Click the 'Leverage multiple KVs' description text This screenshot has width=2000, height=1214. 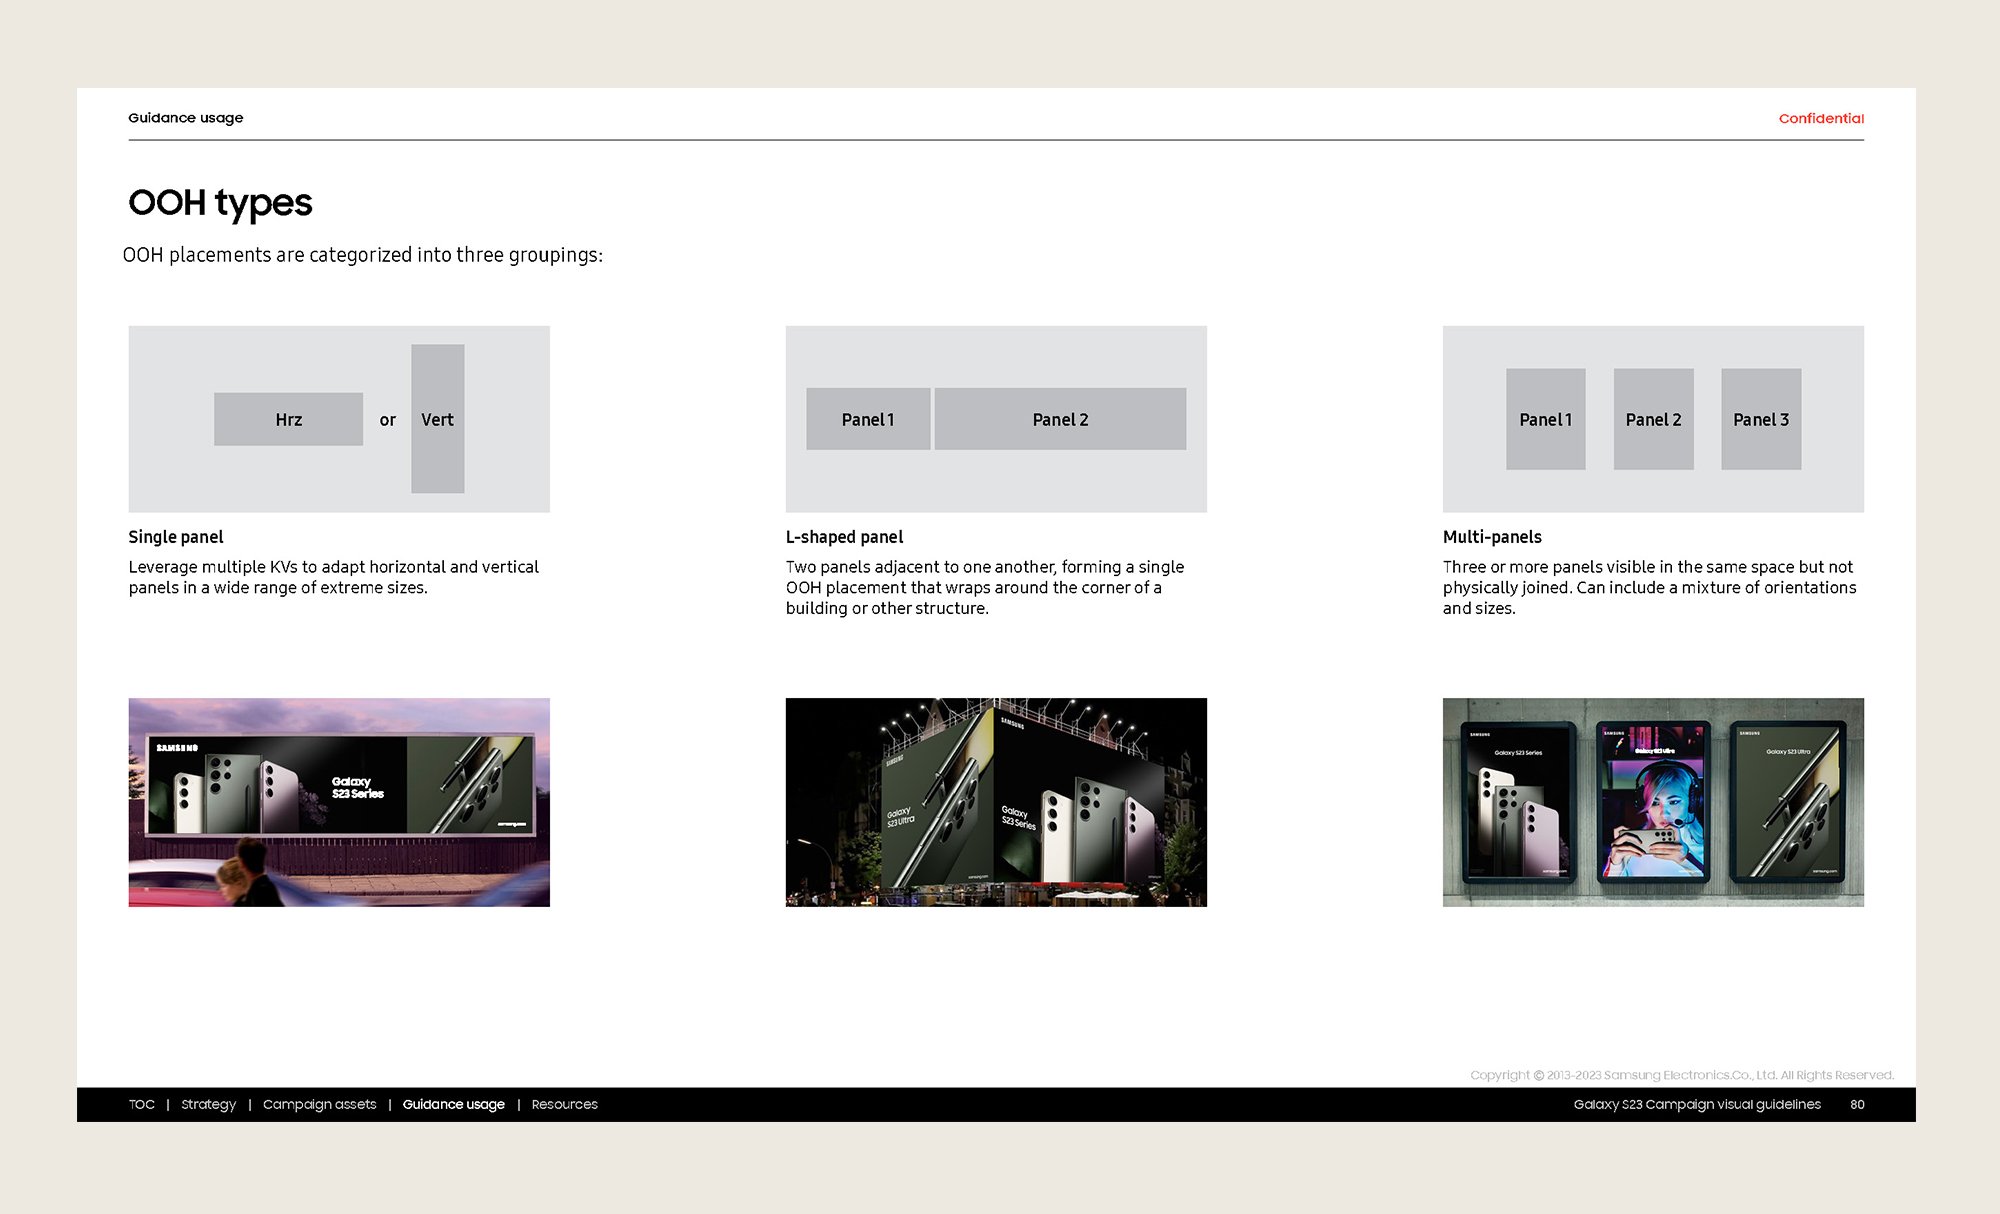pyautogui.click(x=333, y=577)
